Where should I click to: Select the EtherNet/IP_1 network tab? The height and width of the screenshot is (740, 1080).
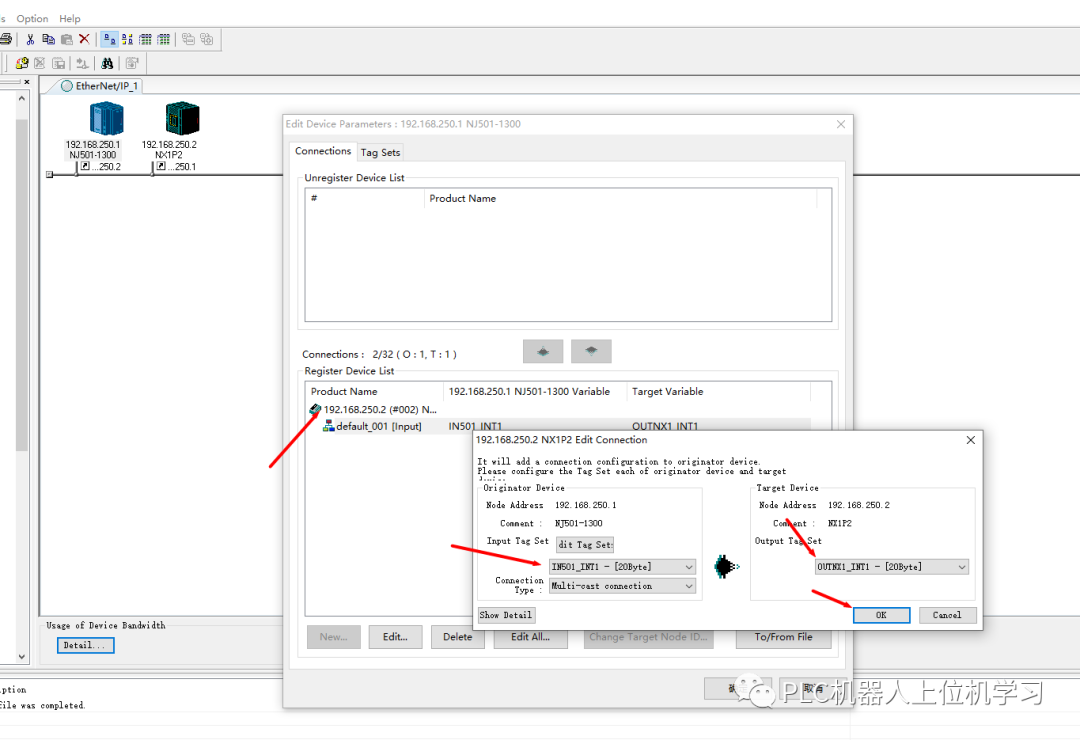click(99, 86)
